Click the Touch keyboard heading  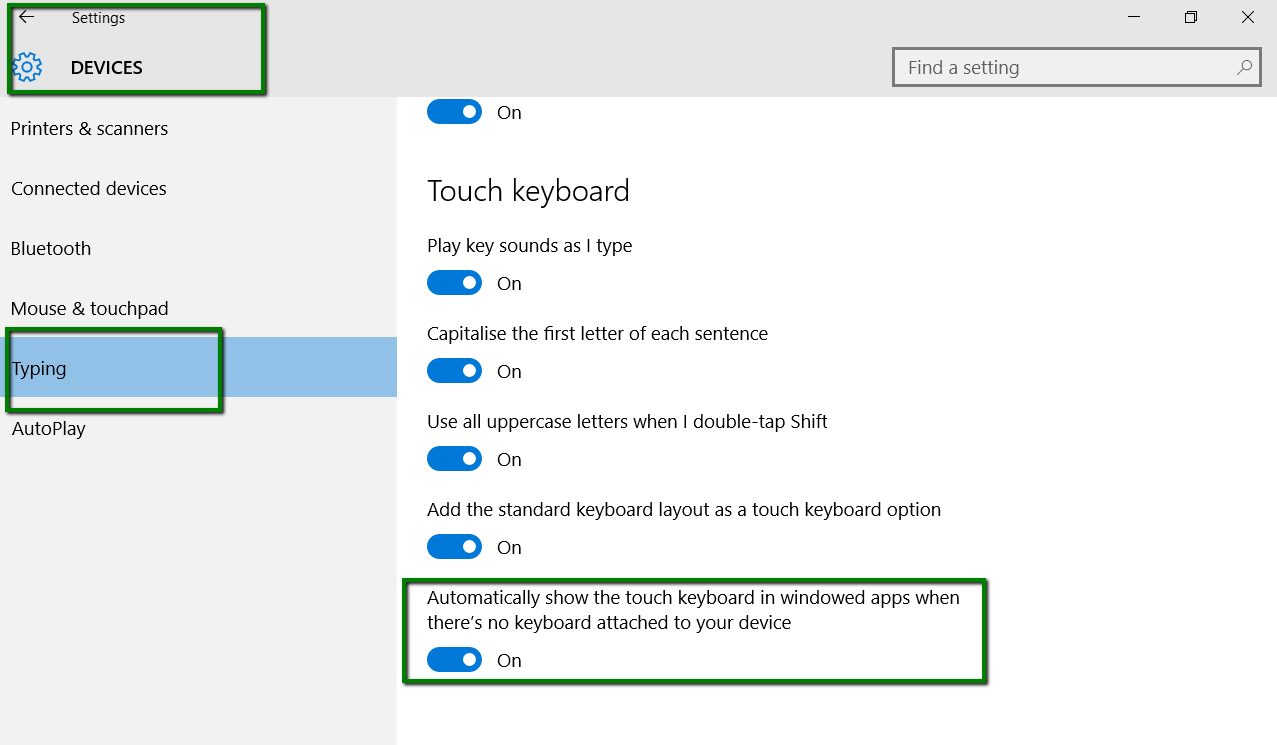pos(528,191)
